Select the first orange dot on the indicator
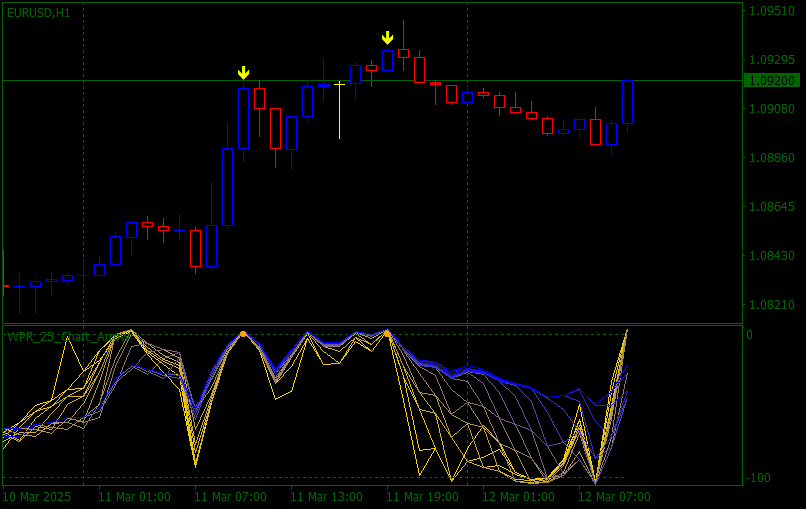The width and height of the screenshot is (806, 509). pos(243,334)
